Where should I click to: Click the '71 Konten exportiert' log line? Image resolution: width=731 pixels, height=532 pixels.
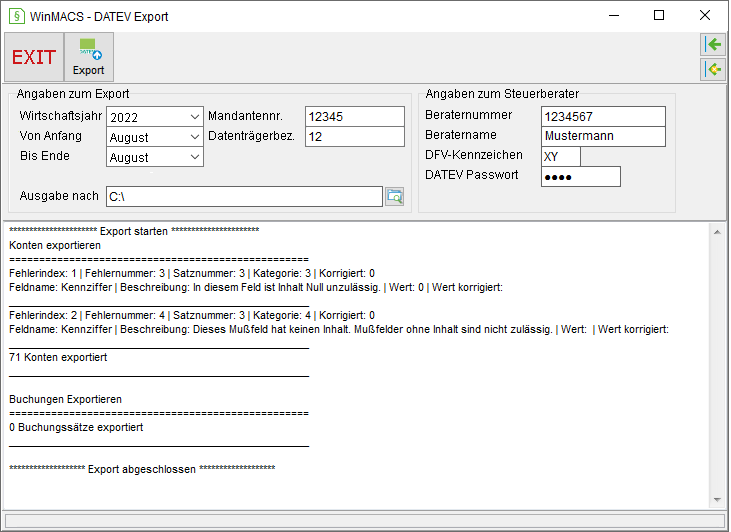point(58,357)
